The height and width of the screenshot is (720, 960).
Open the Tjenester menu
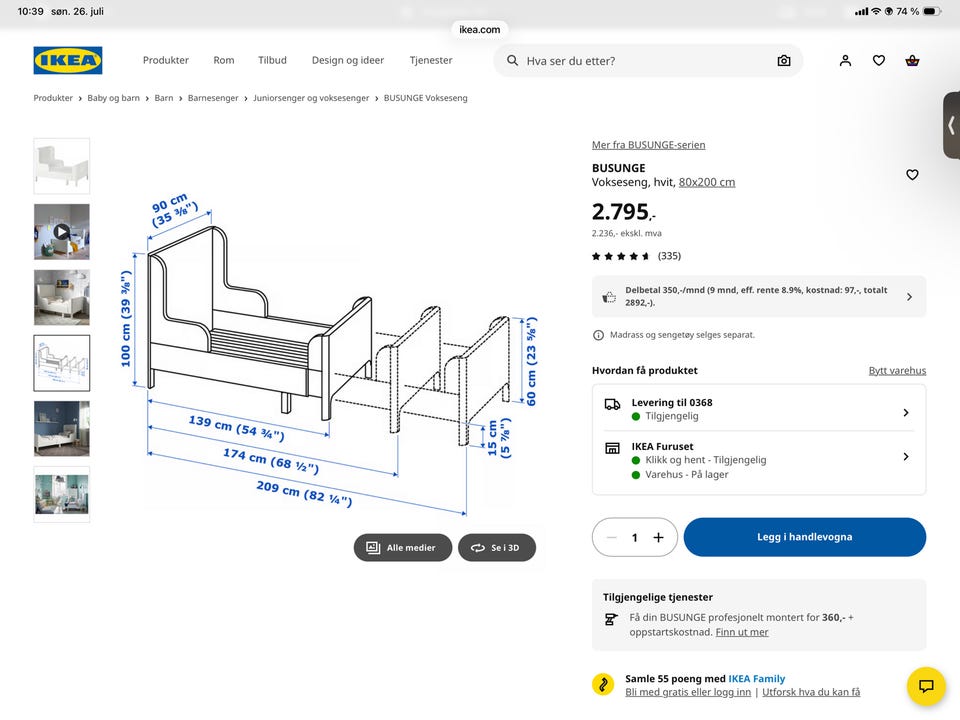[431, 60]
